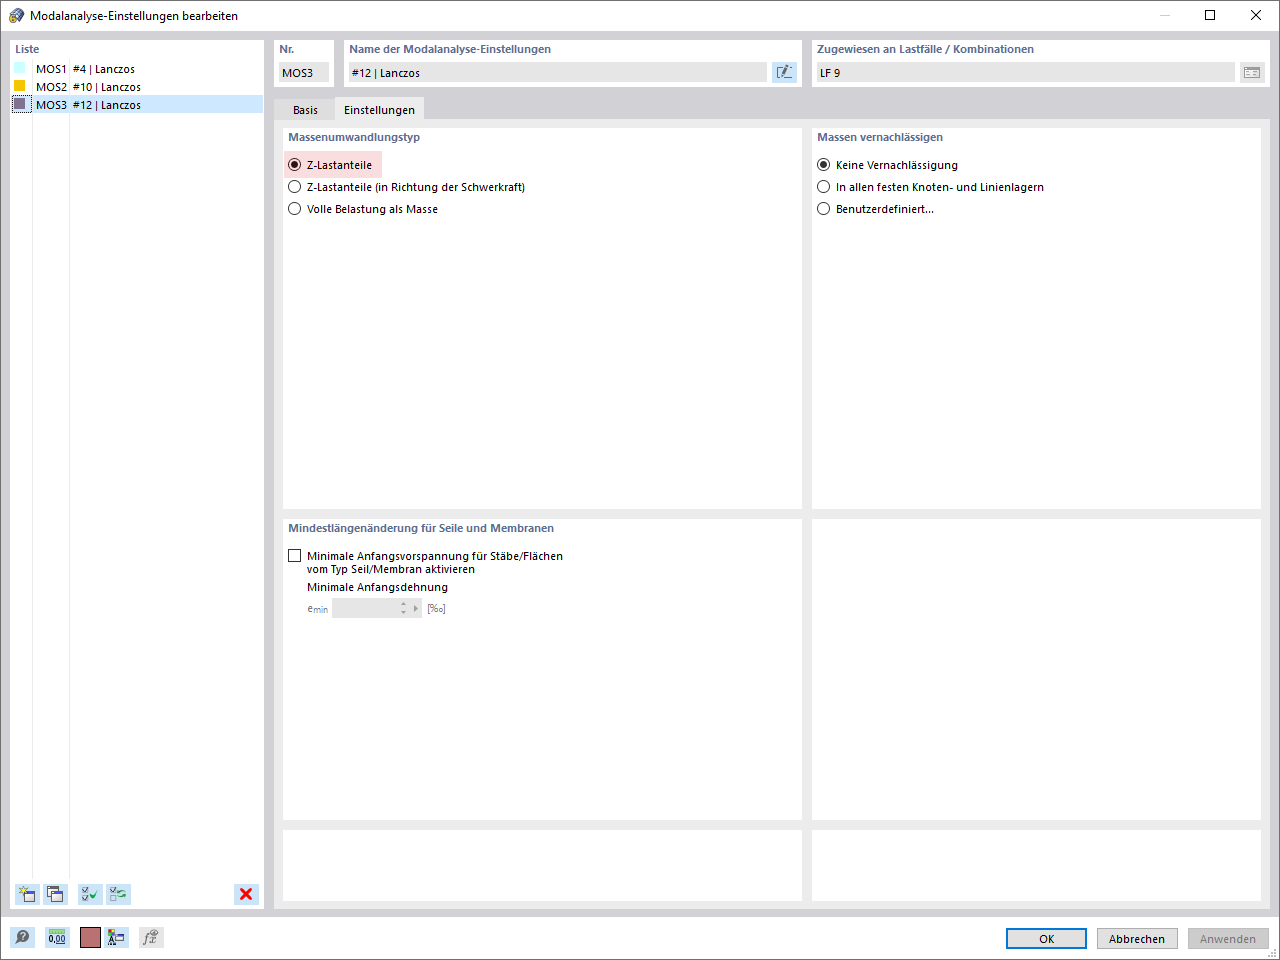The image size is (1280, 960).
Task: Click the Abbrechen button
Action: [x=1137, y=939]
